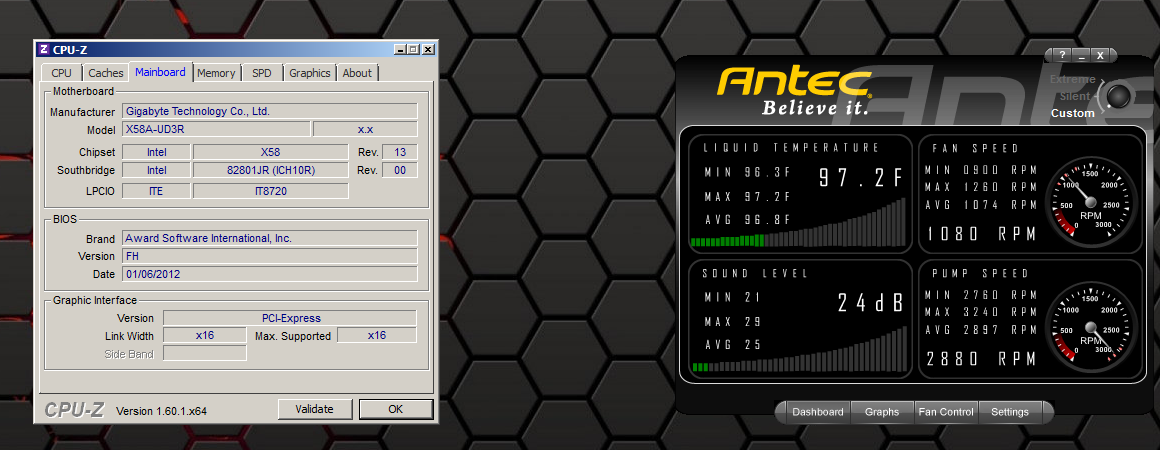Open the Antec Graphs view

point(882,412)
